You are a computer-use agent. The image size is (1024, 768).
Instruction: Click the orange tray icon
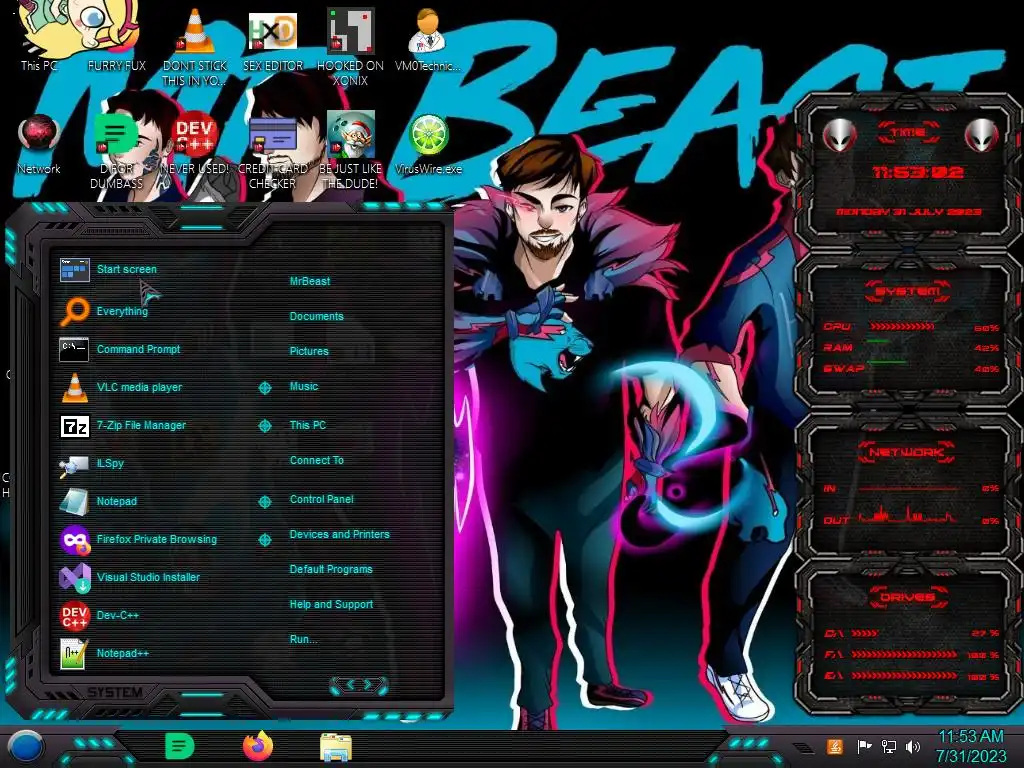tap(835, 746)
